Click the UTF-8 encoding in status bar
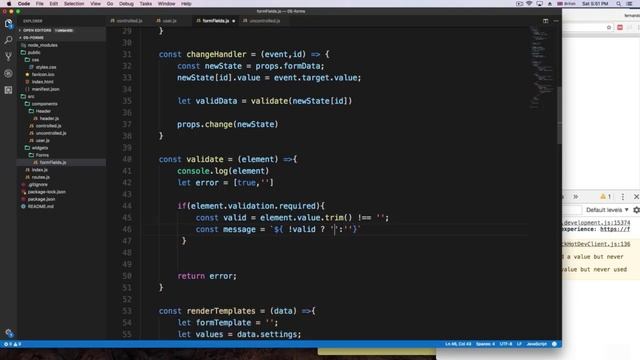 [506, 344]
